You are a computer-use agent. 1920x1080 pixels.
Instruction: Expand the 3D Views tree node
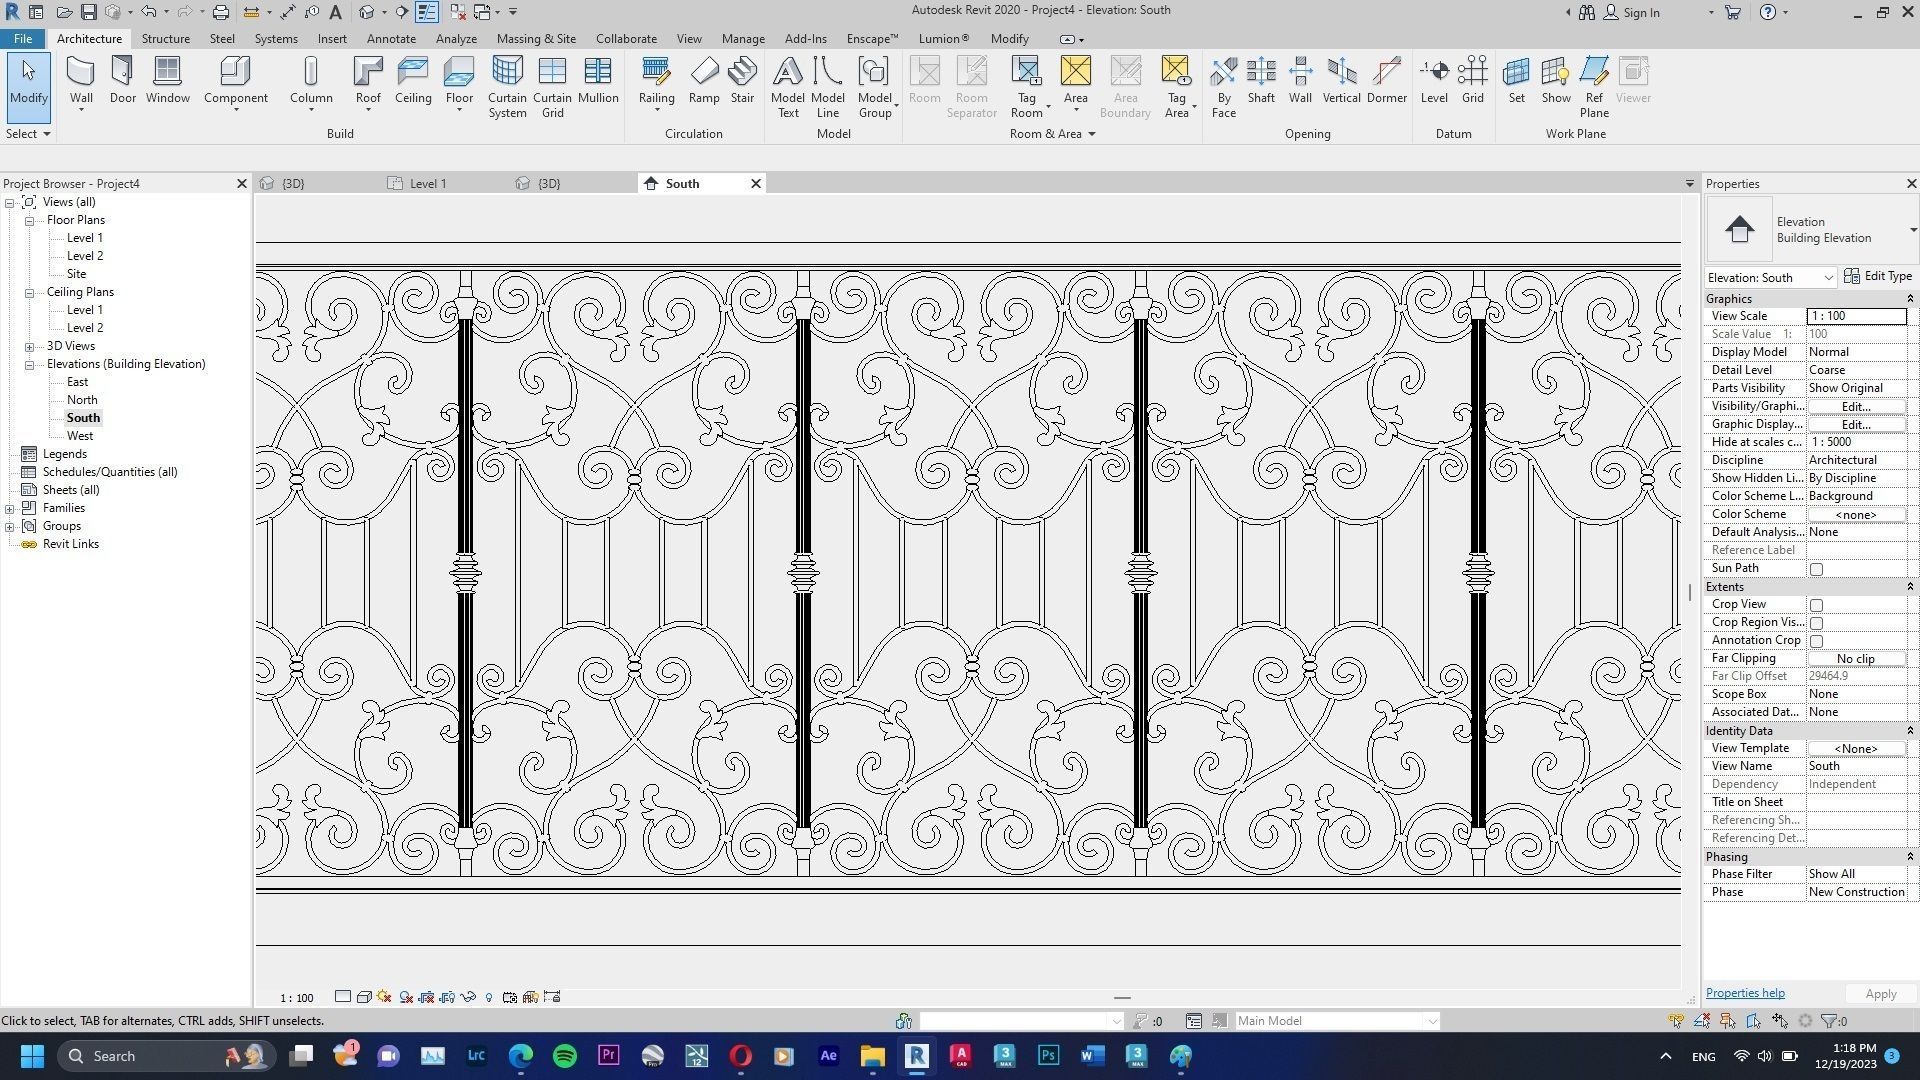click(30, 346)
